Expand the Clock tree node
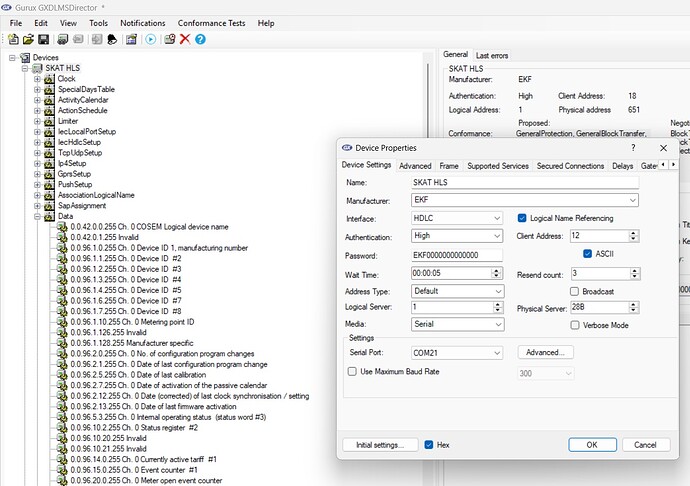Viewport: 690px width, 486px height. click(38, 78)
